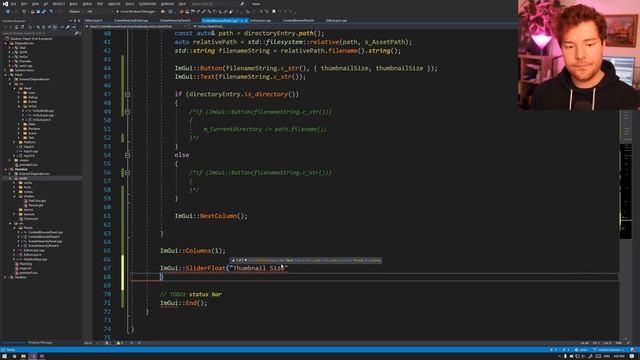The image size is (640, 360).
Task: Select the Dependencies solution folder
Action: [x=24, y=43]
